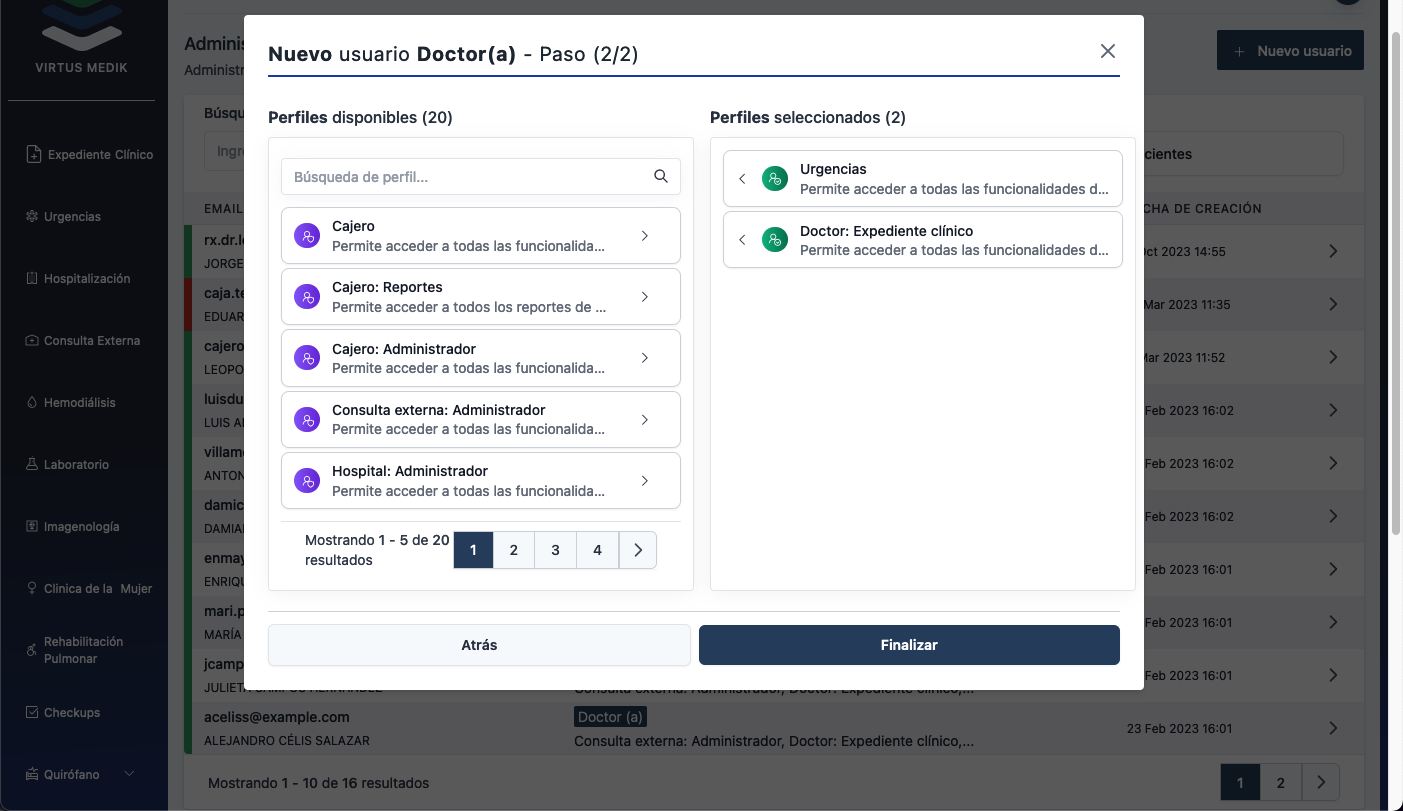Click next page arrow in profile pagination
This screenshot has width=1403, height=811.
click(x=638, y=550)
